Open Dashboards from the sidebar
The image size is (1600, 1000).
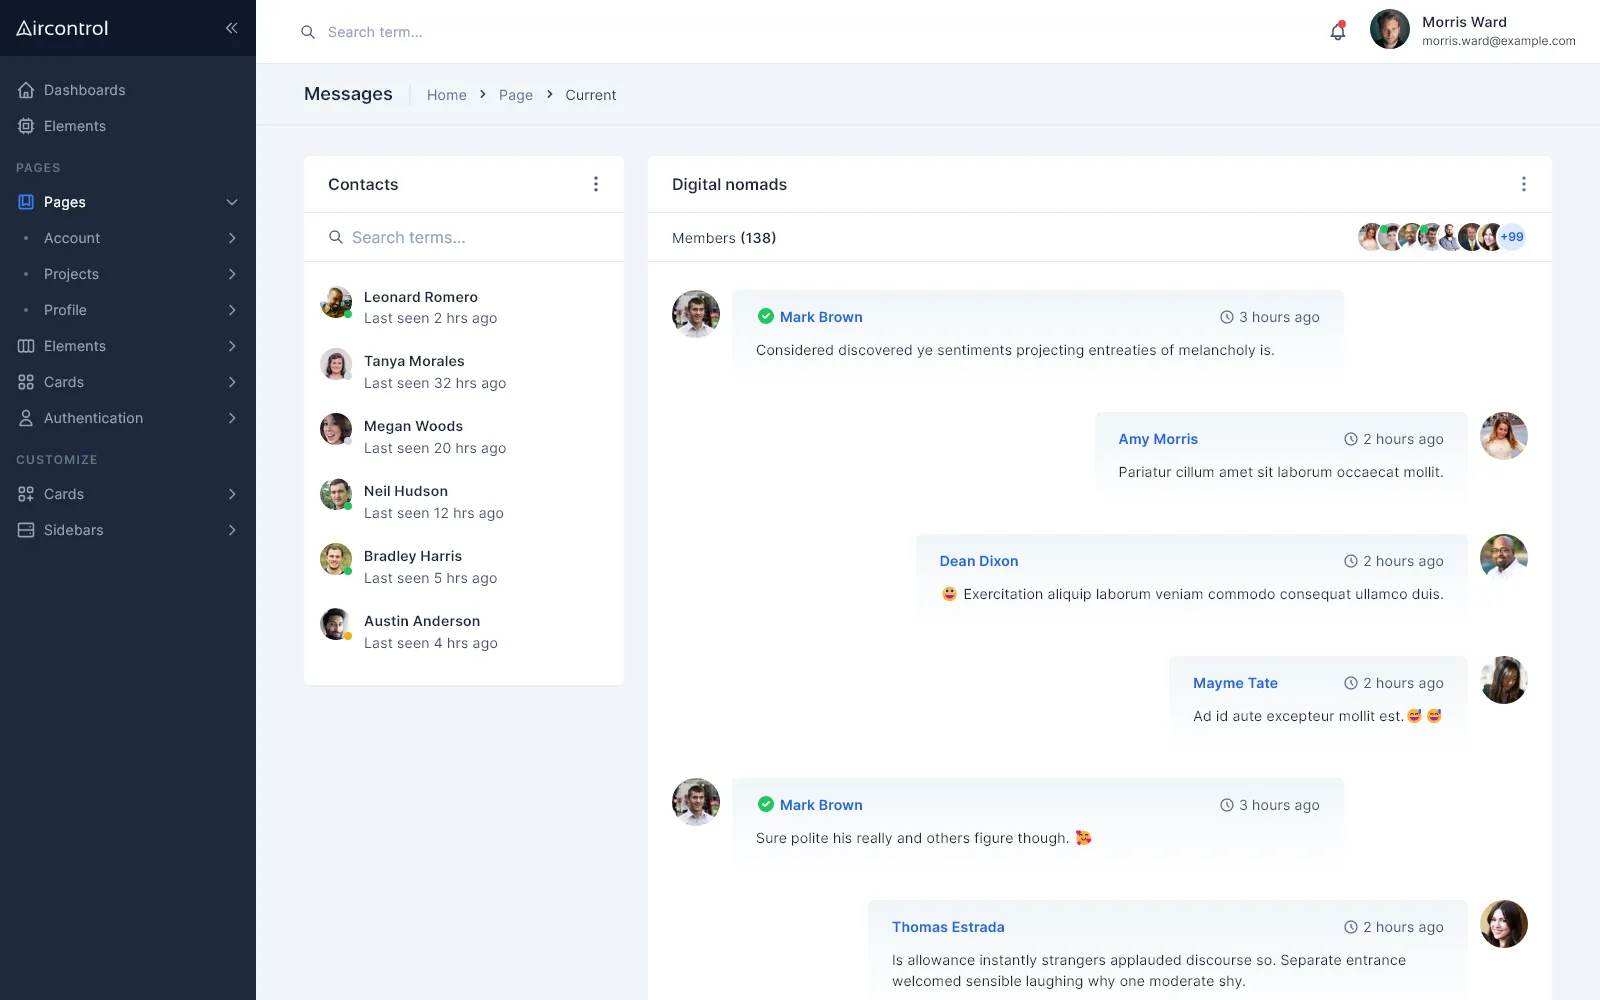128,90
